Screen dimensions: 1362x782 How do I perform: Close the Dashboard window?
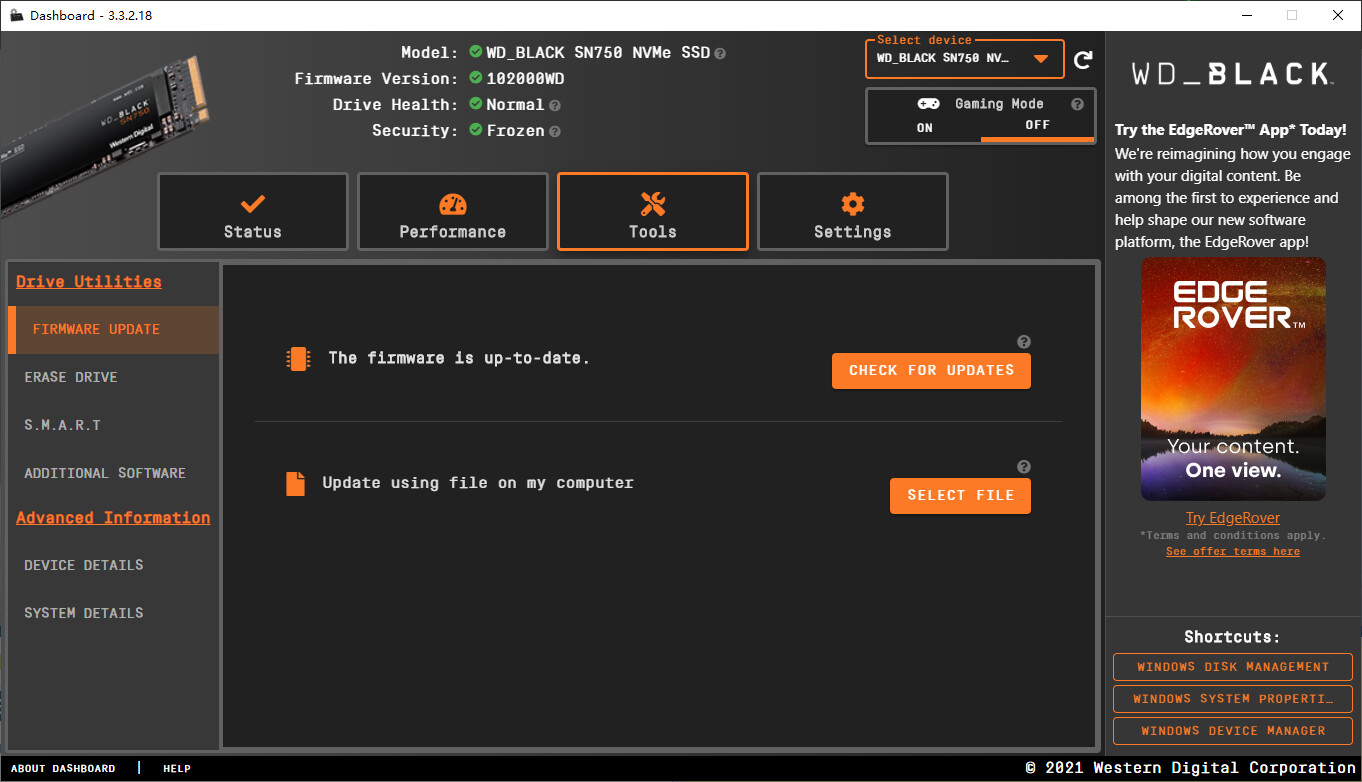click(x=1338, y=15)
